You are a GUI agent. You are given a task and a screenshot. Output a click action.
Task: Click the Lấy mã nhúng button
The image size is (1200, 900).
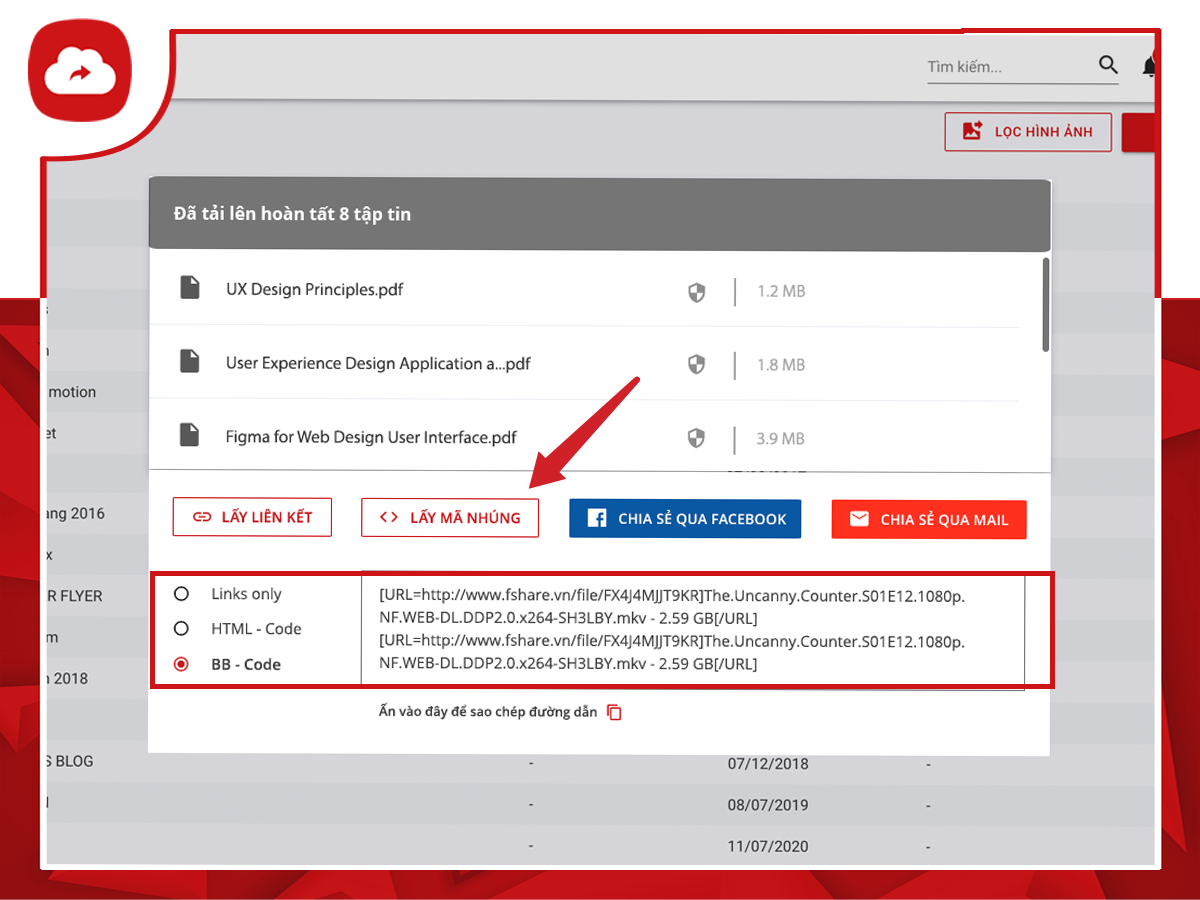coord(449,518)
